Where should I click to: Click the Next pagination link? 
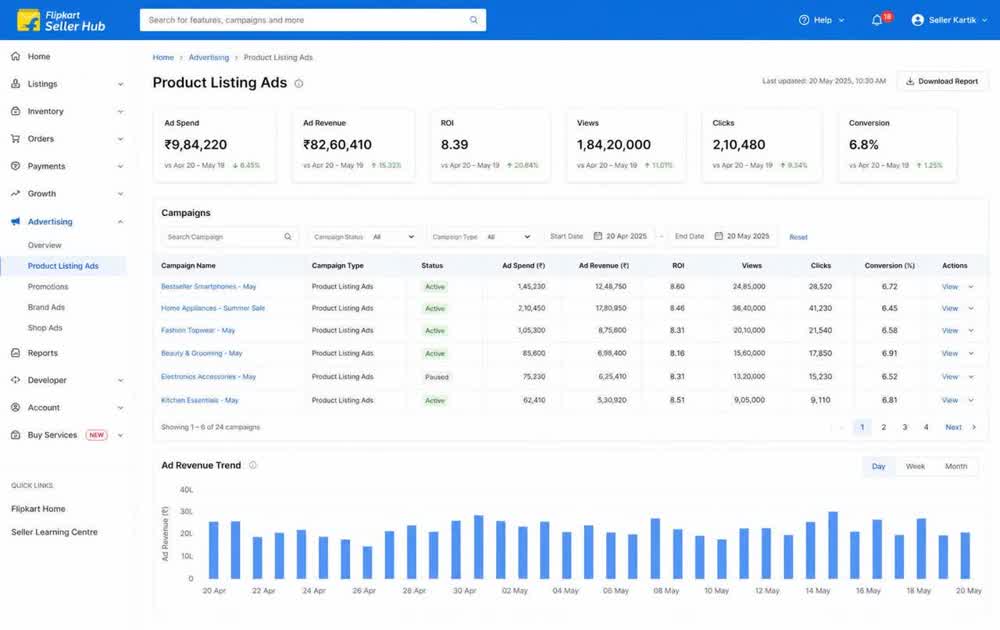pos(953,427)
